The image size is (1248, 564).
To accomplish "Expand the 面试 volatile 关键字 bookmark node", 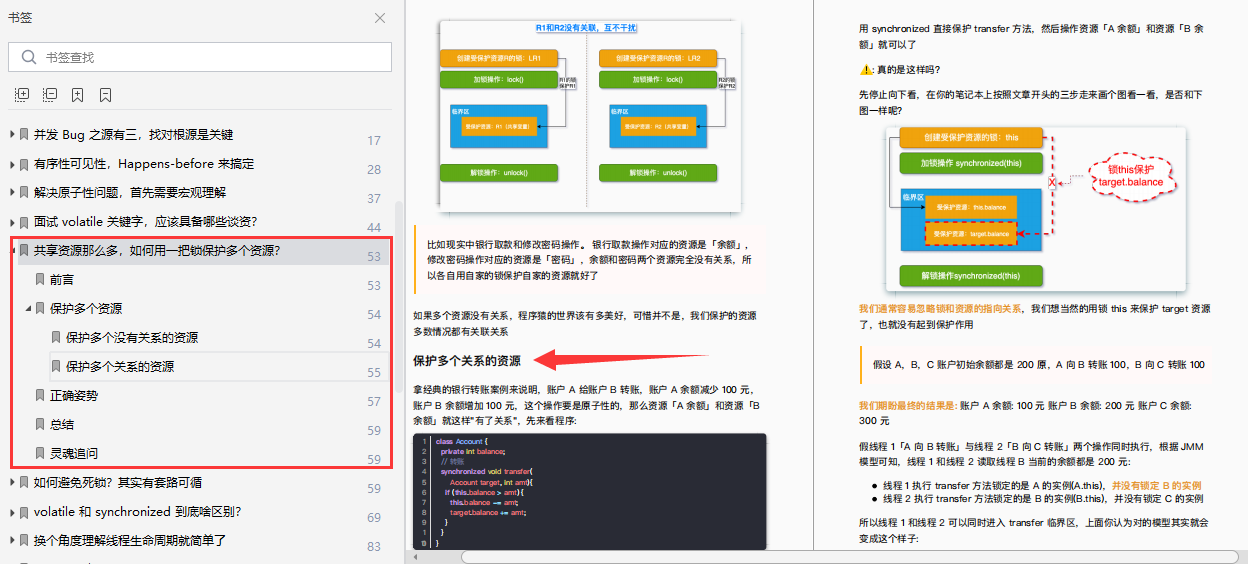I will 12,221.
